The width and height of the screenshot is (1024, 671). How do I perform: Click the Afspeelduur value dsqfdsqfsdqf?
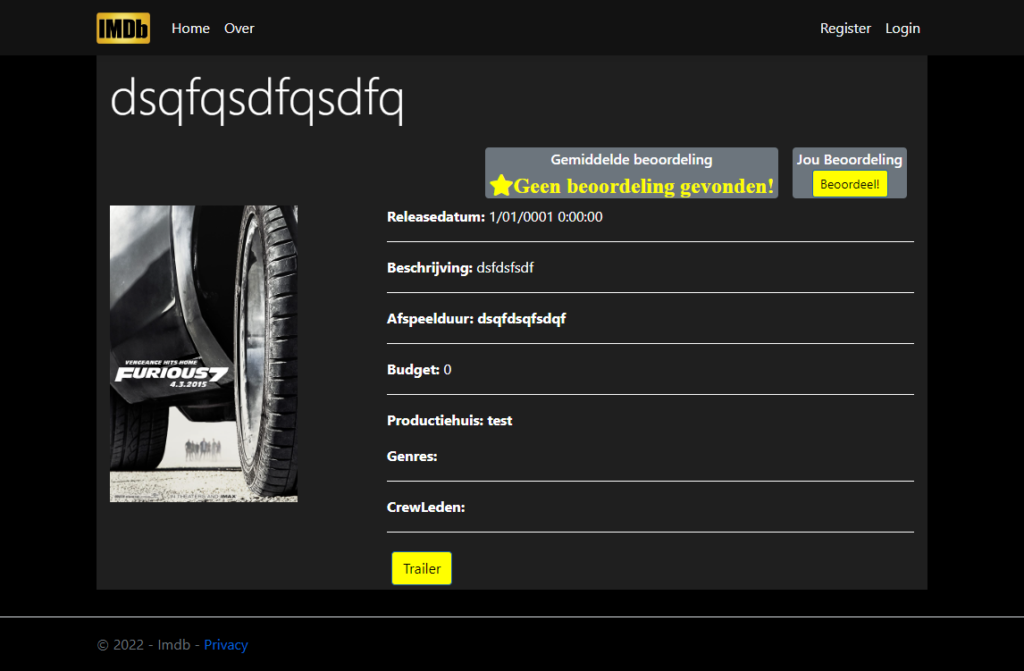tap(522, 319)
